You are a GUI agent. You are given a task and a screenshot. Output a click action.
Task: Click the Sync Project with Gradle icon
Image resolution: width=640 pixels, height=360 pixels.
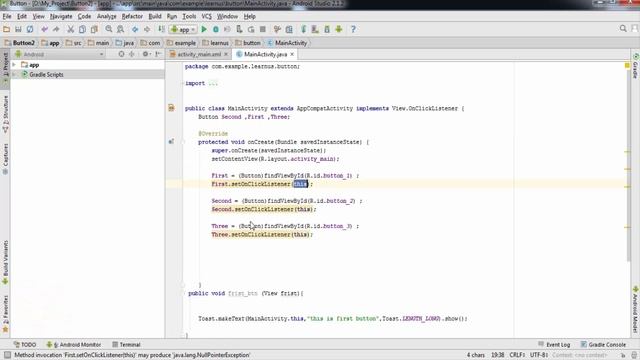304,29
